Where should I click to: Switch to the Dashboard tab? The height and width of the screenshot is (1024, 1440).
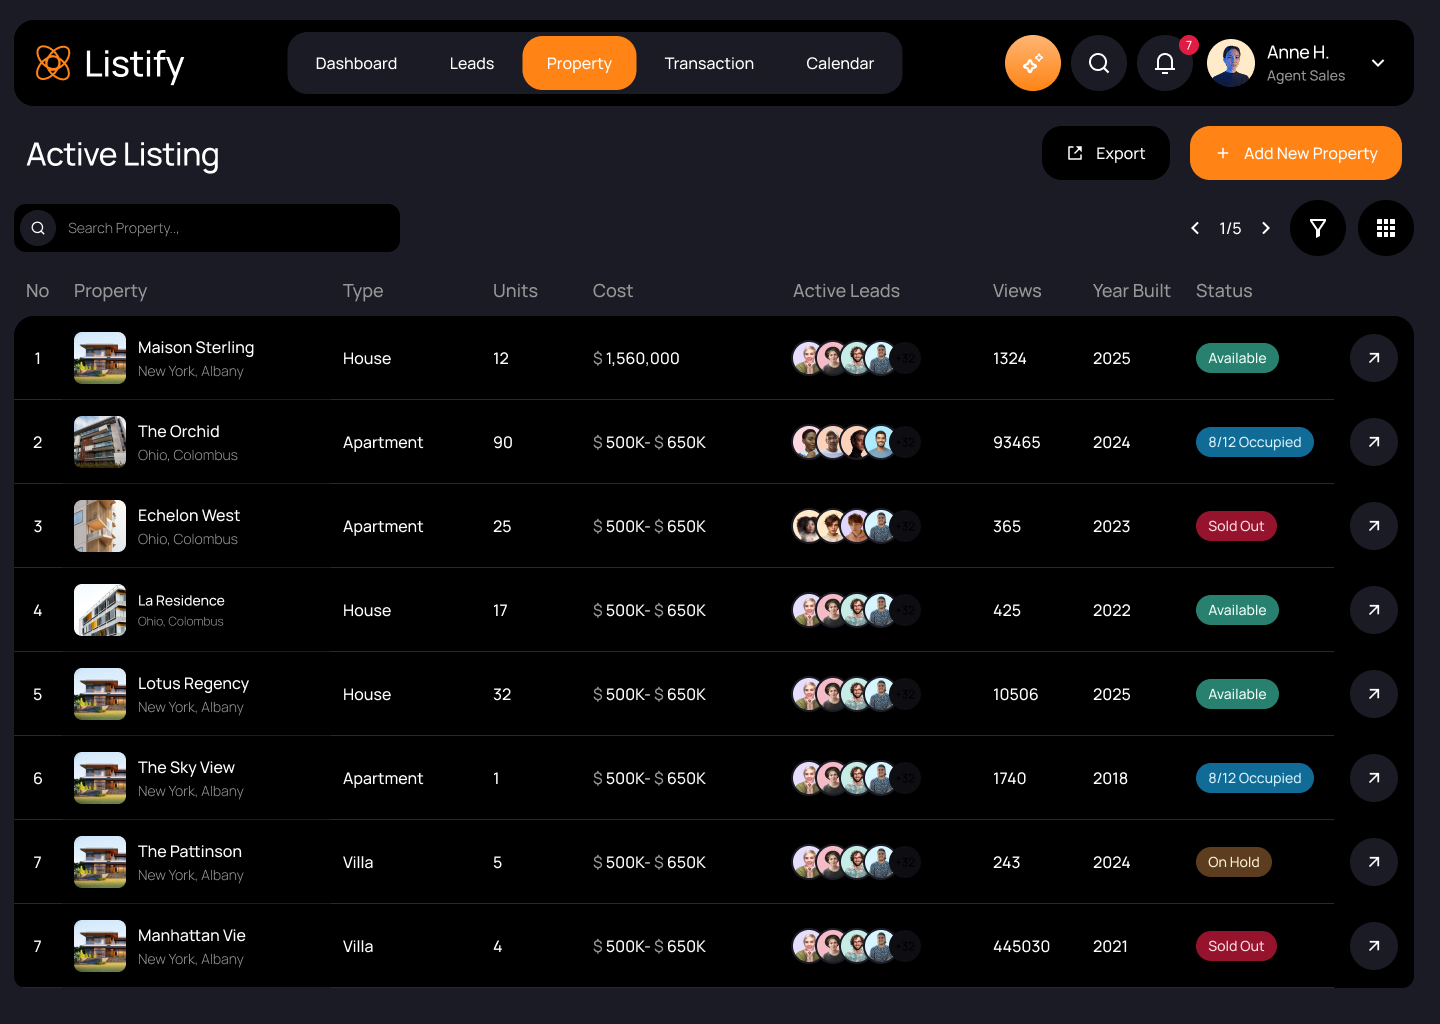click(x=356, y=63)
